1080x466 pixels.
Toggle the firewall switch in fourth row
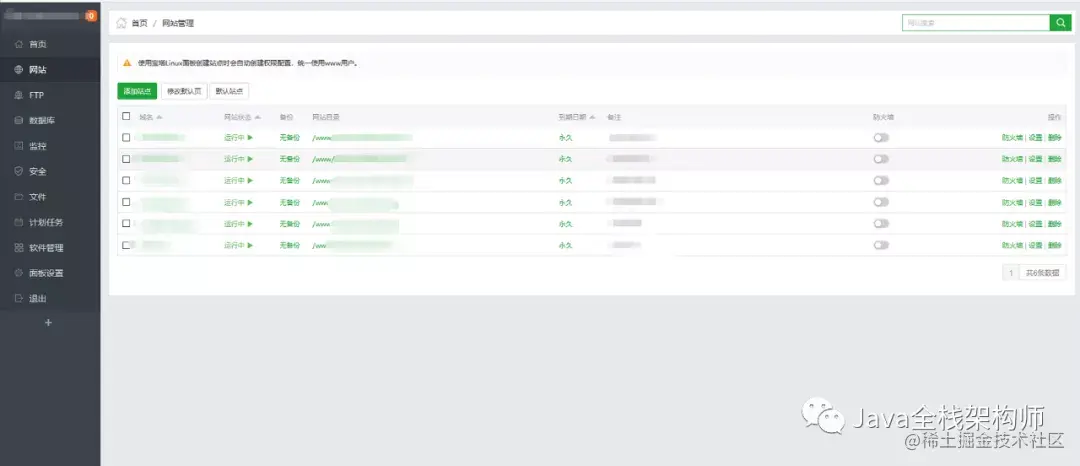pos(881,202)
